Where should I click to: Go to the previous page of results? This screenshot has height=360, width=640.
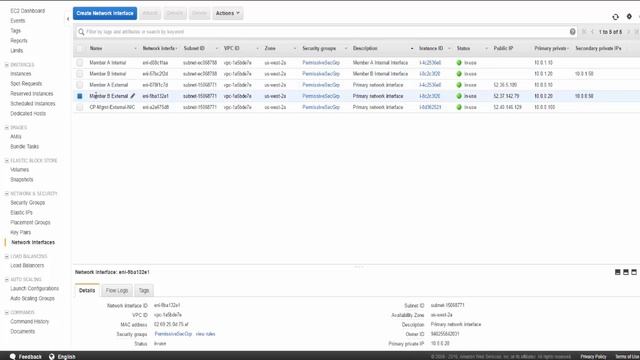[x=592, y=32]
